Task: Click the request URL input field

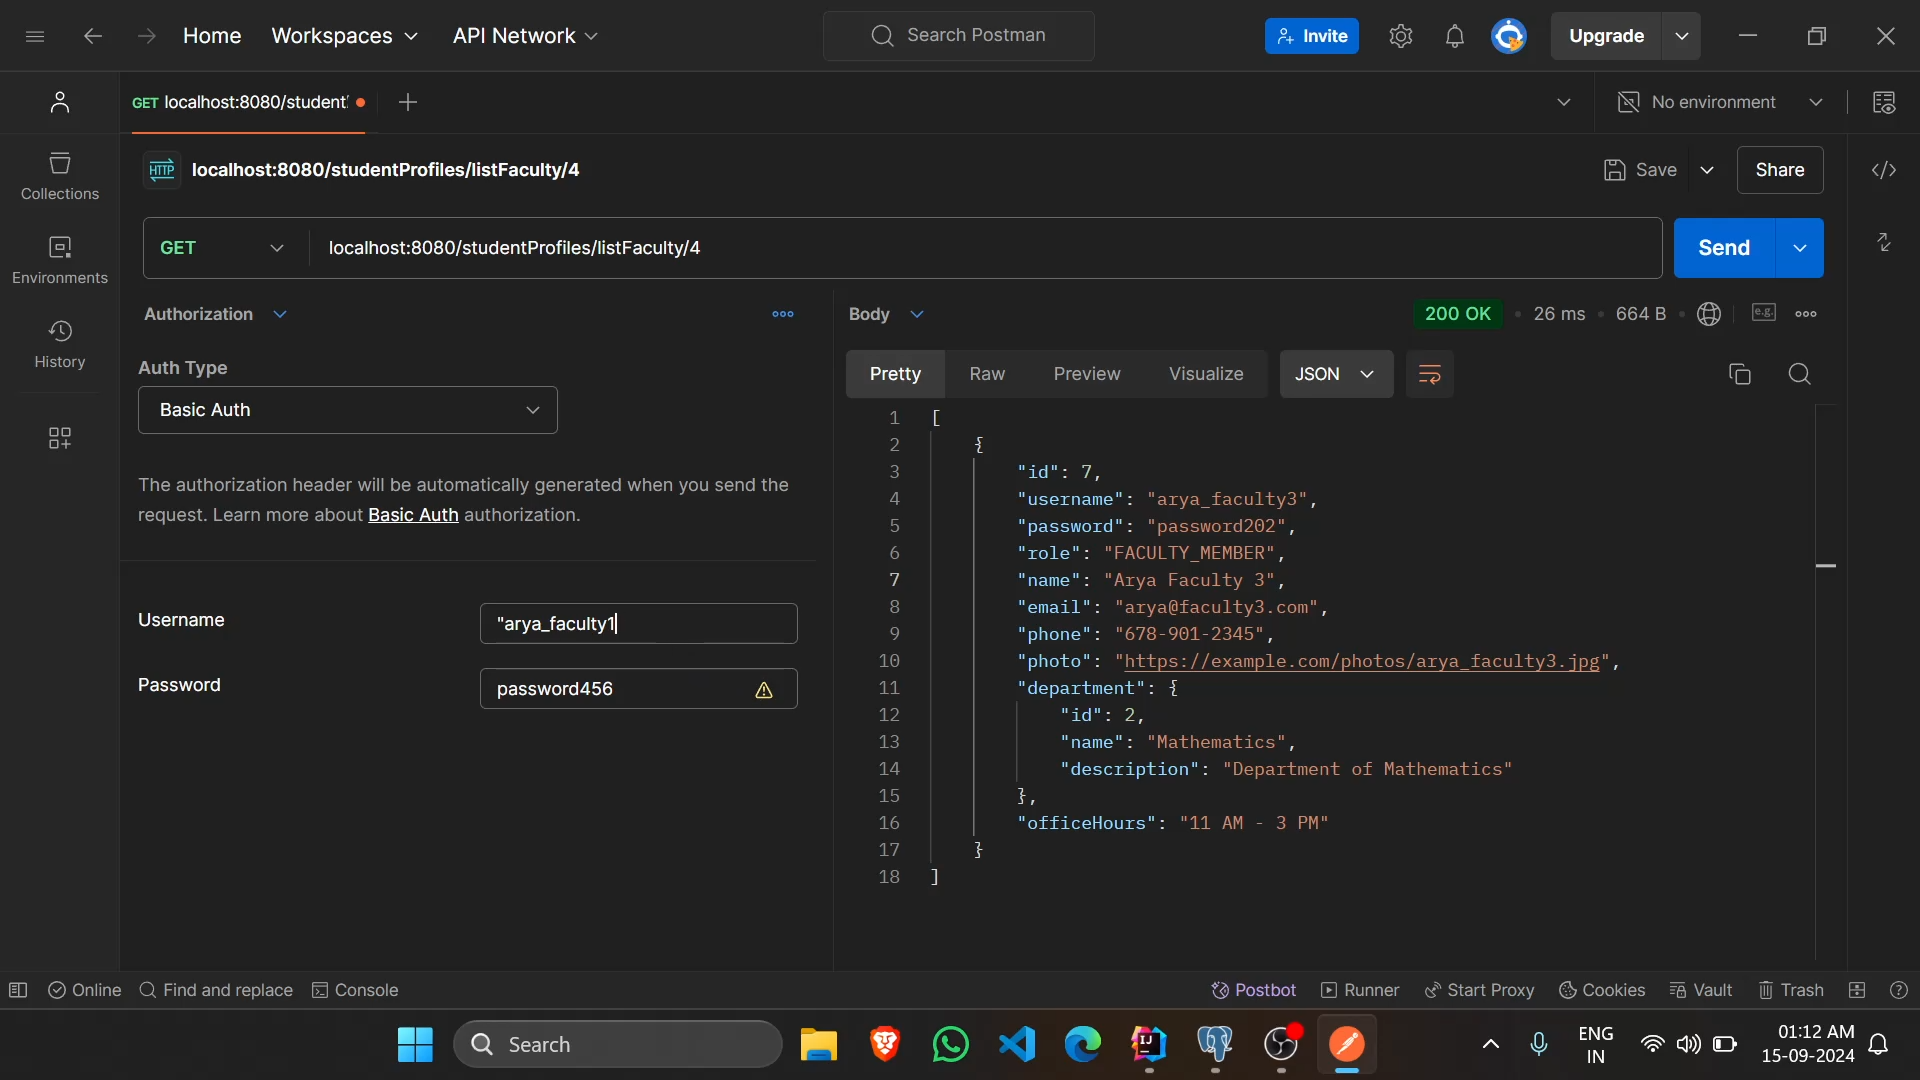Action: click(985, 248)
